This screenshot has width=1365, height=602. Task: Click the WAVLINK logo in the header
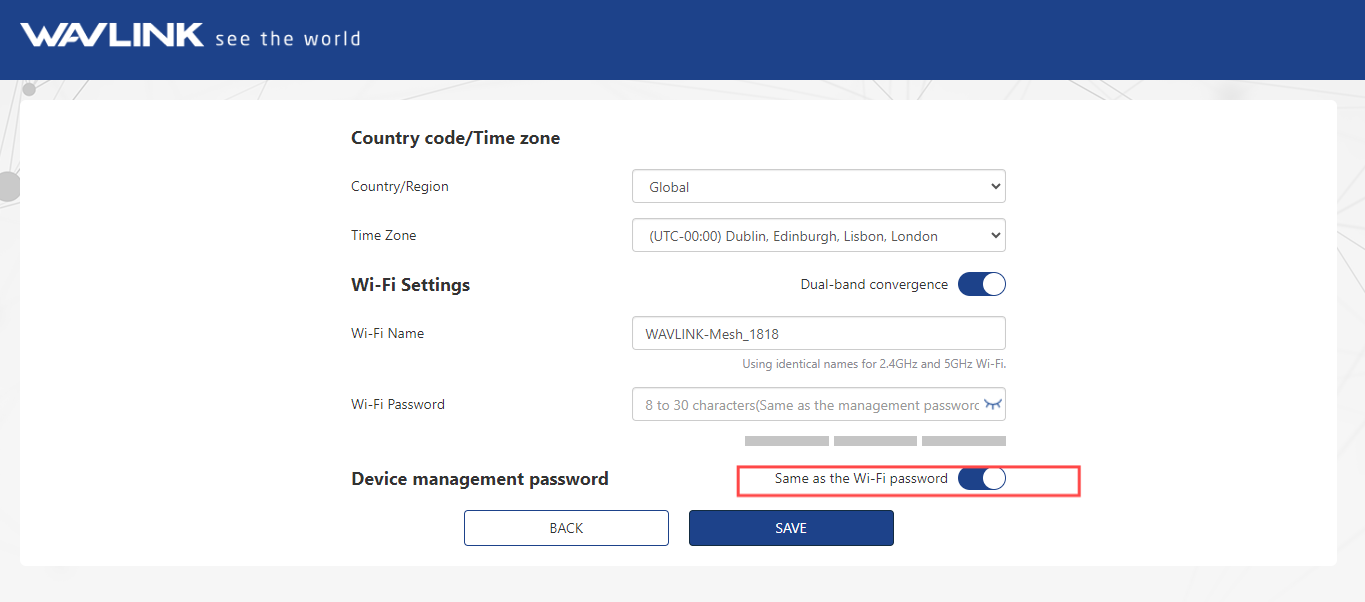click(111, 36)
